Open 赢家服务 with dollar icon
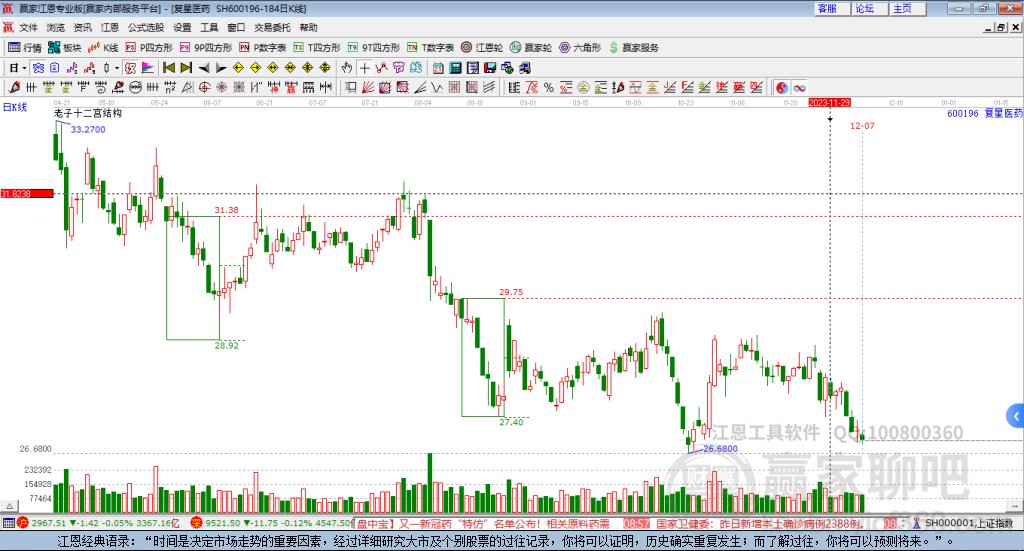Image resolution: width=1024 pixels, height=551 pixels. [x=633, y=48]
